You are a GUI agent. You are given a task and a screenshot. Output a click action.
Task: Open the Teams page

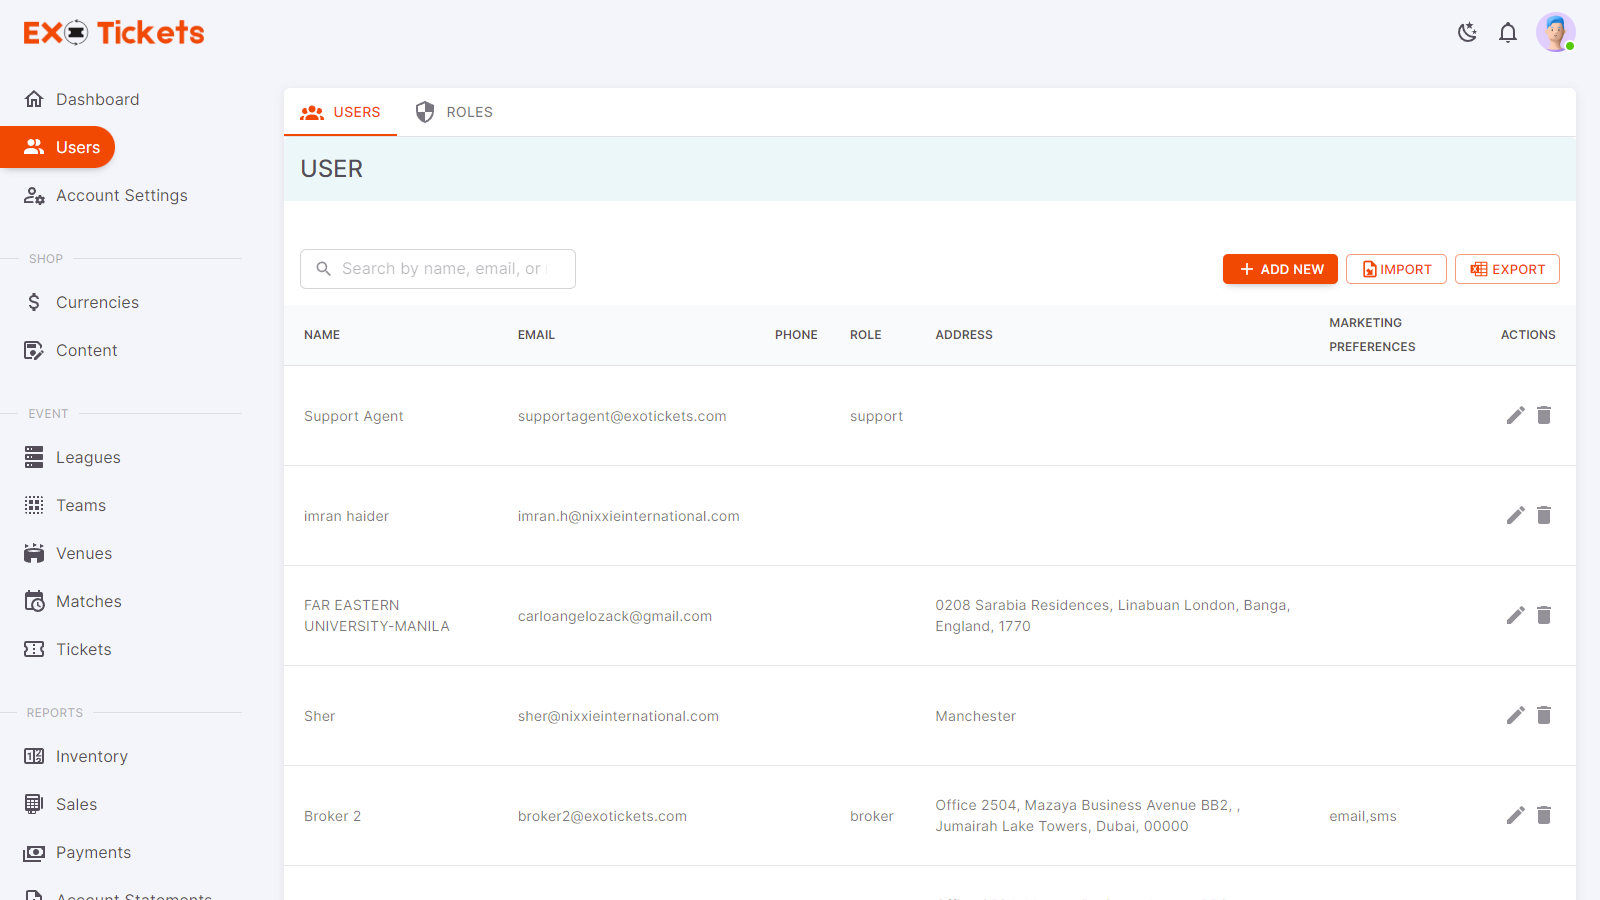[80, 505]
